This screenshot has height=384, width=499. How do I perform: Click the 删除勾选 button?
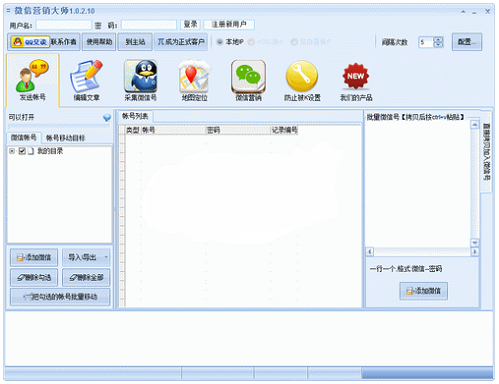(x=34, y=277)
